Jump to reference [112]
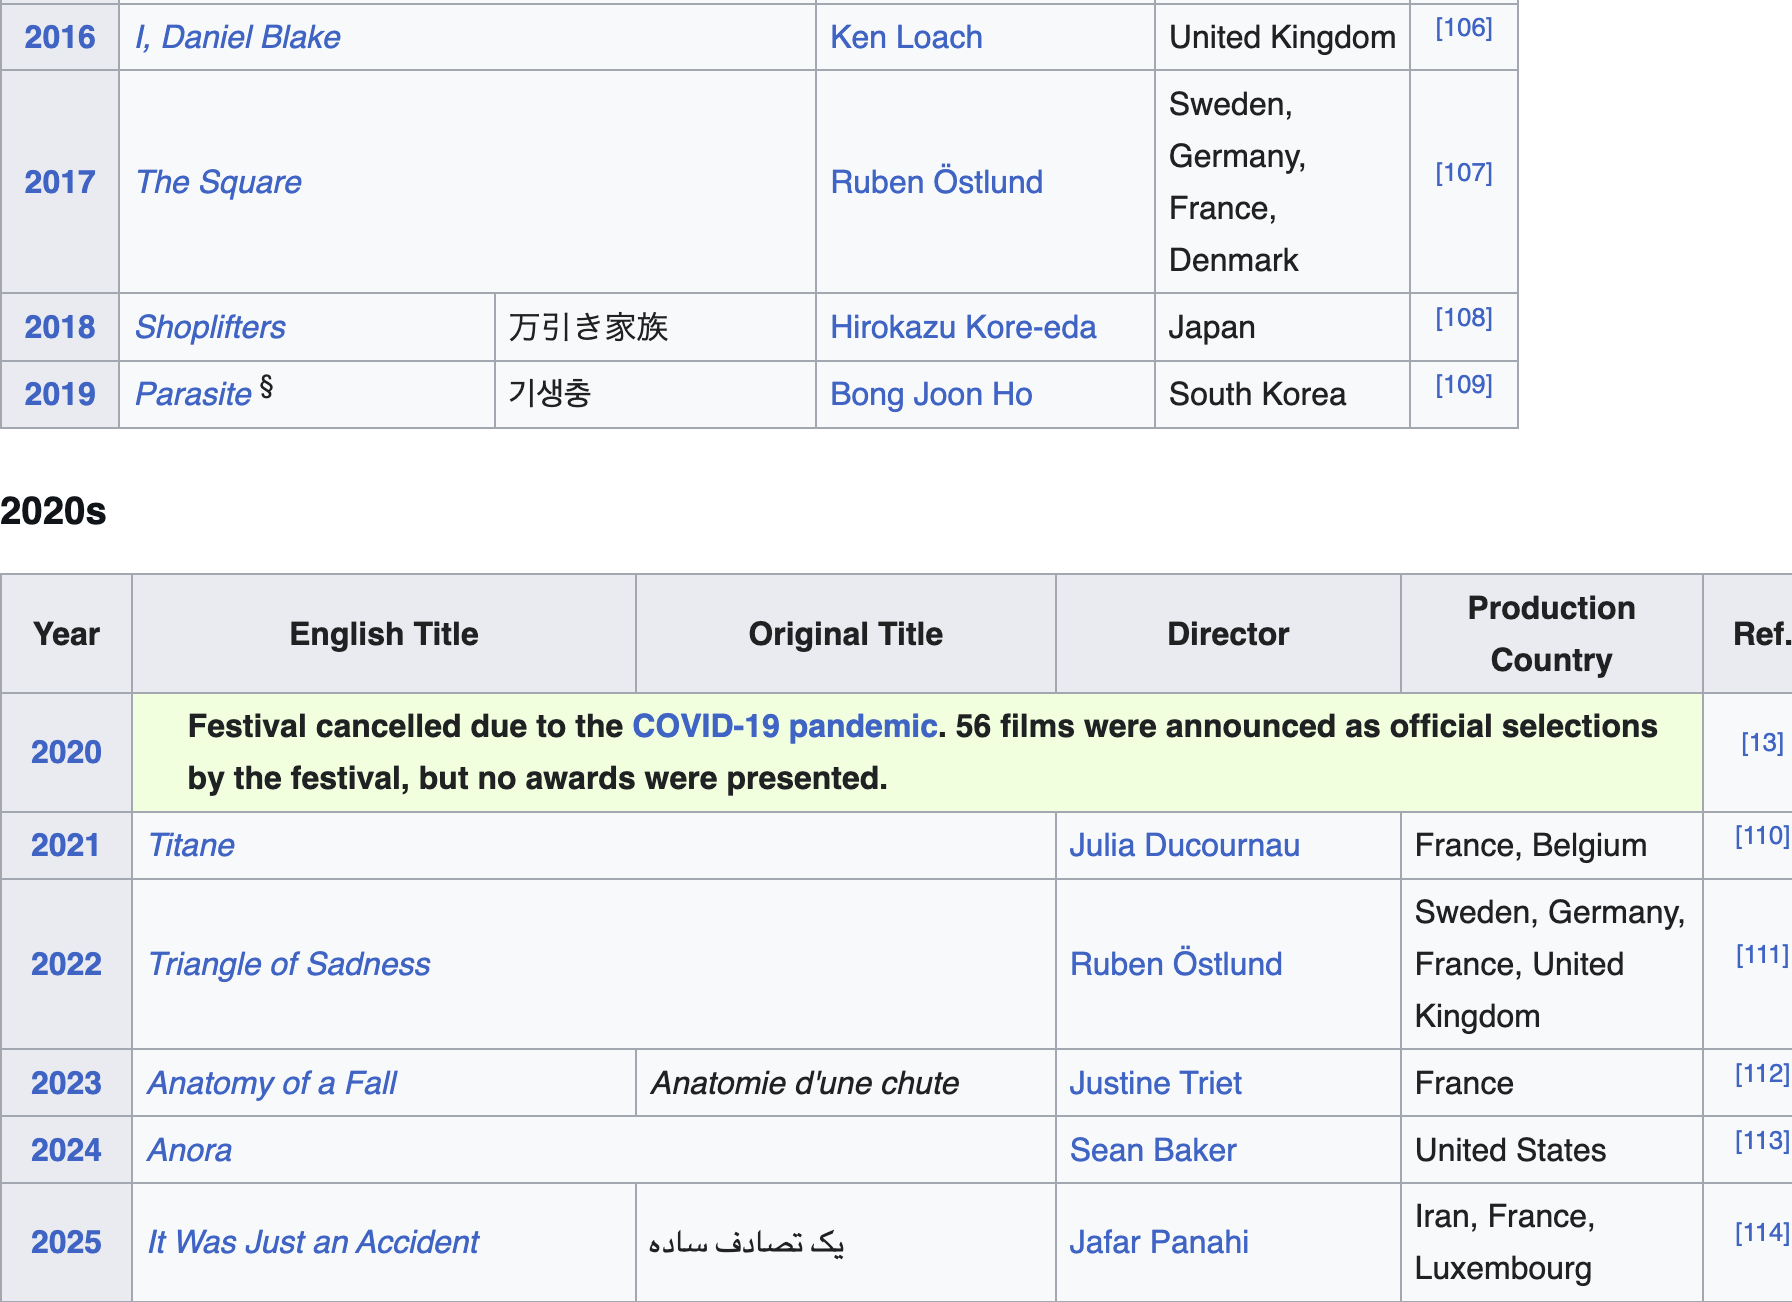This screenshot has height=1302, width=1792. [x=1762, y=1074]
